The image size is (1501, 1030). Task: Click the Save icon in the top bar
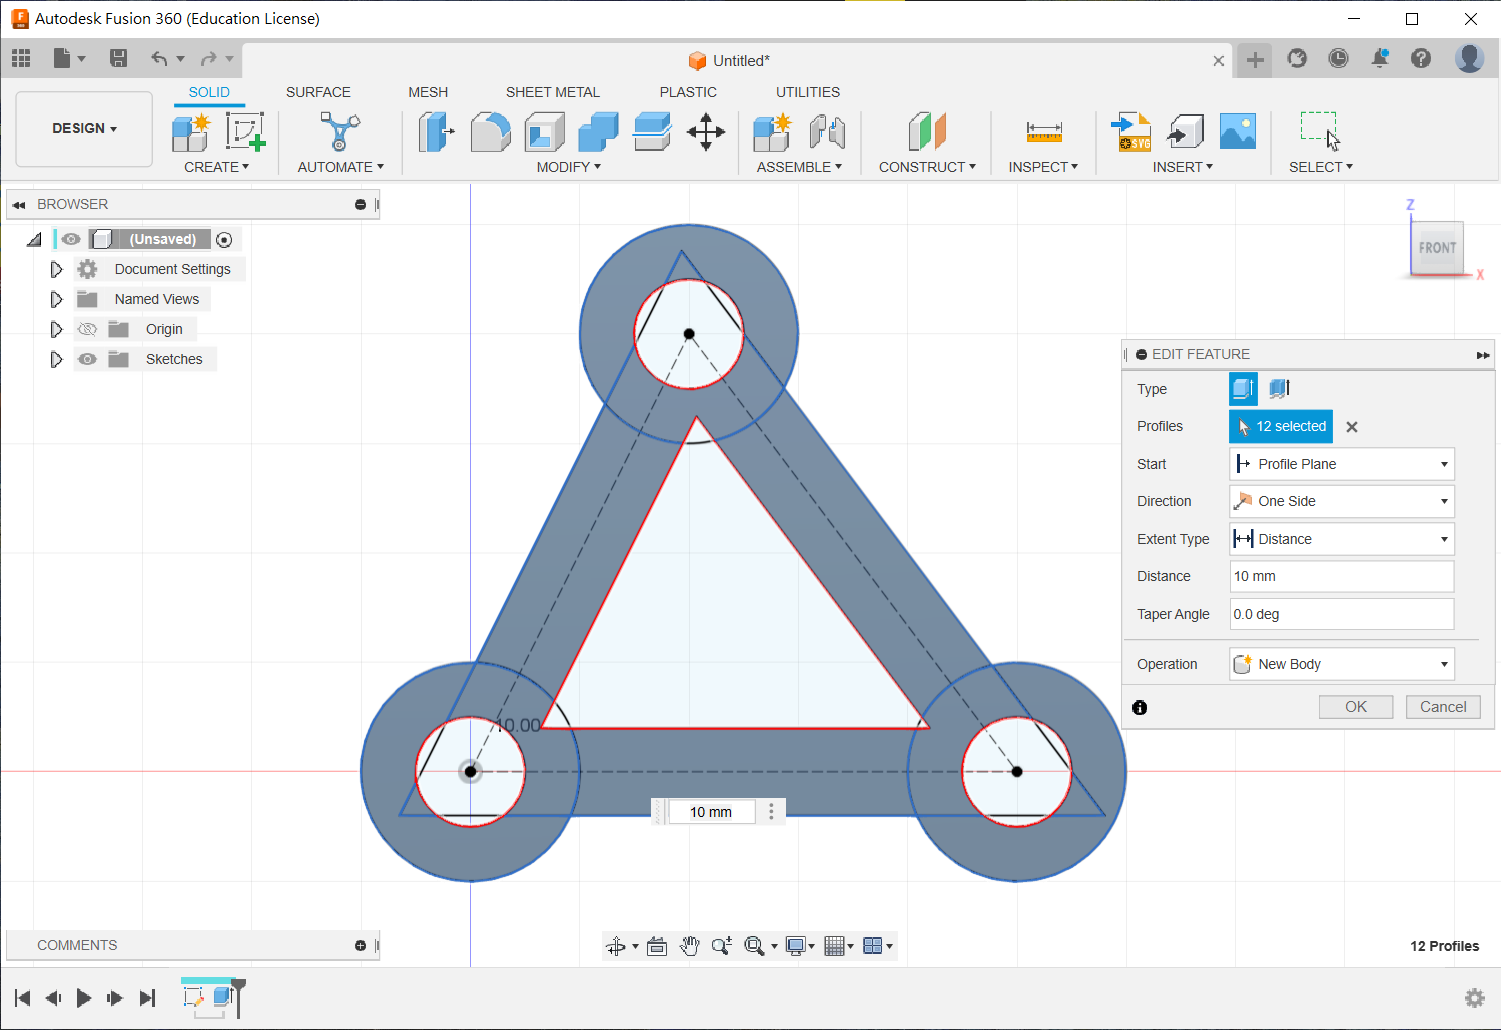tap(118, 59)
